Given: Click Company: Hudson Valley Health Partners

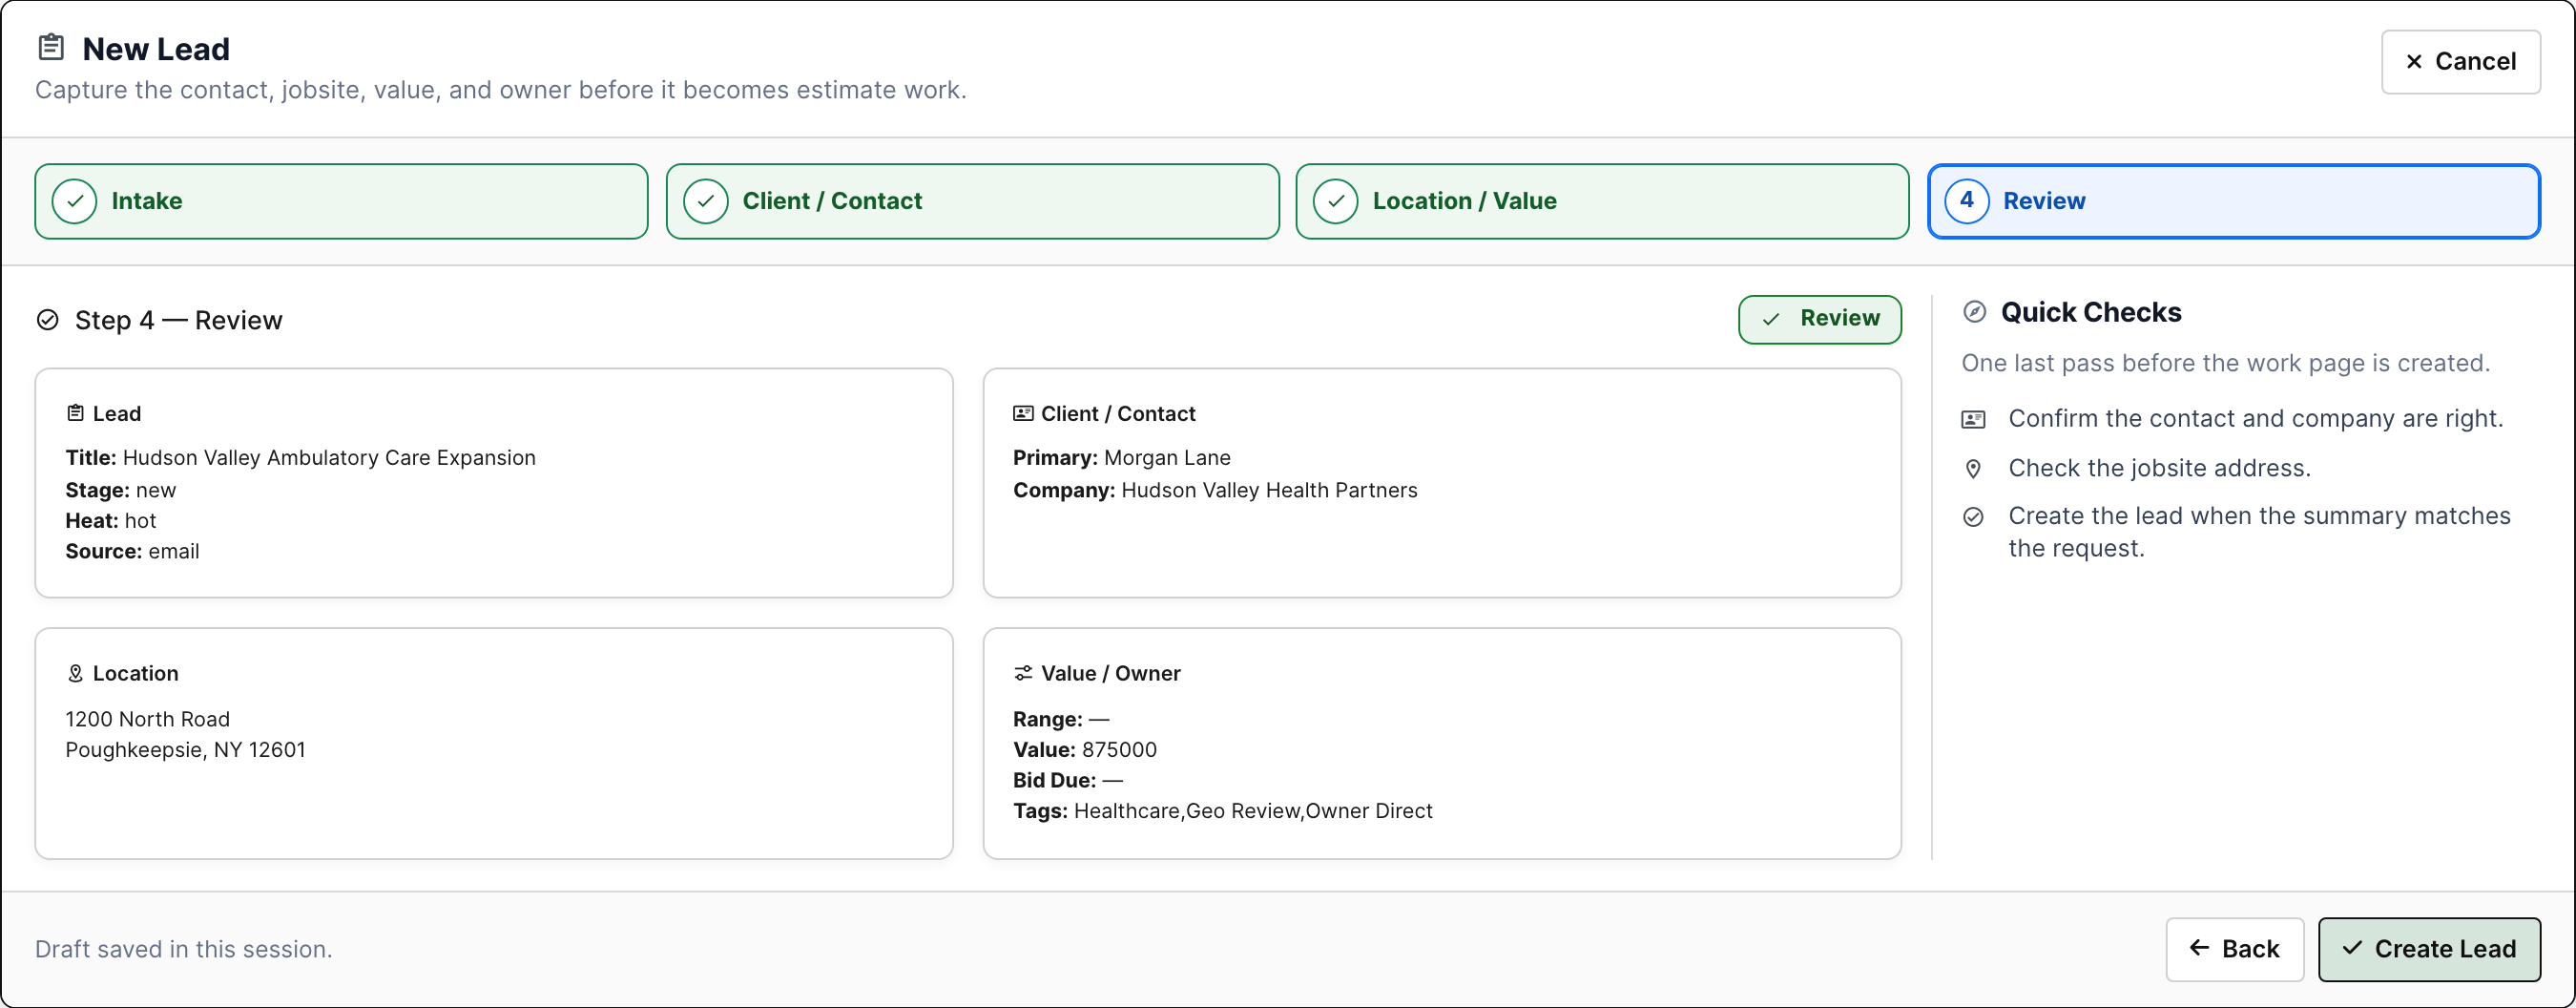Looking at the screenshot, I should (1215, 490).
